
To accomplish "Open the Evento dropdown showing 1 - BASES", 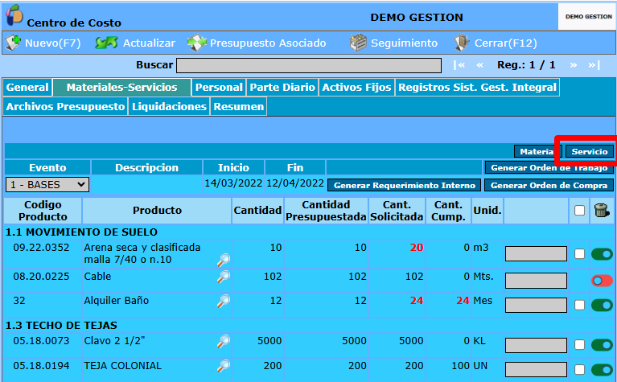I will (47, 185).
